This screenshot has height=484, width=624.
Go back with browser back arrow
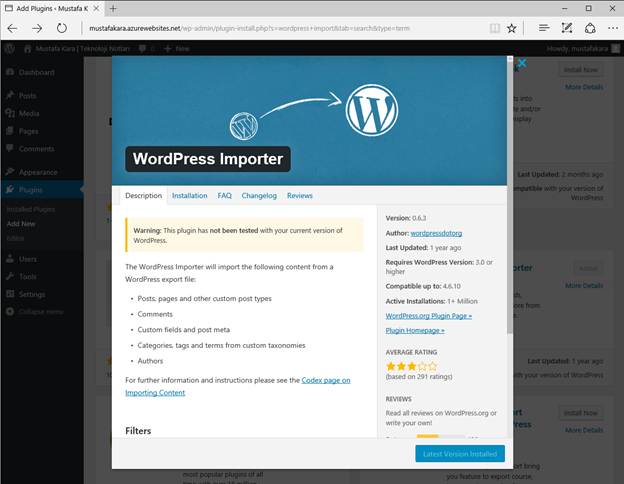click(12, 28)
